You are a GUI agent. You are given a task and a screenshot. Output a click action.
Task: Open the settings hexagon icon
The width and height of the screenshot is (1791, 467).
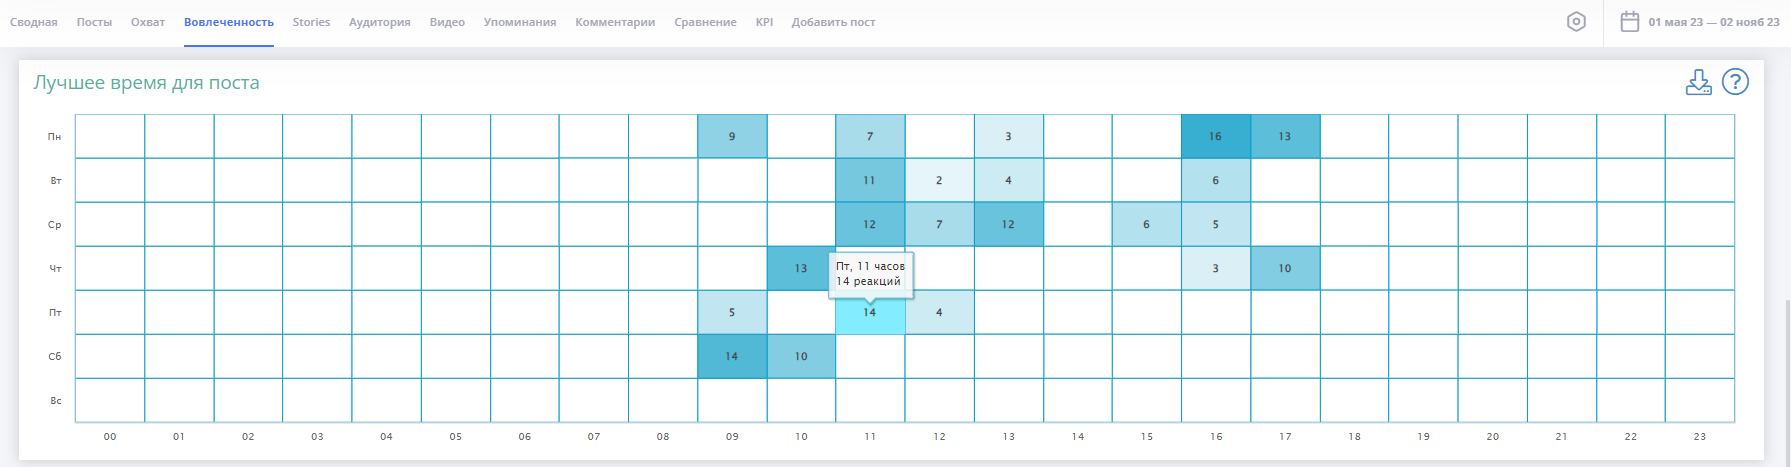coord(1576,22)
